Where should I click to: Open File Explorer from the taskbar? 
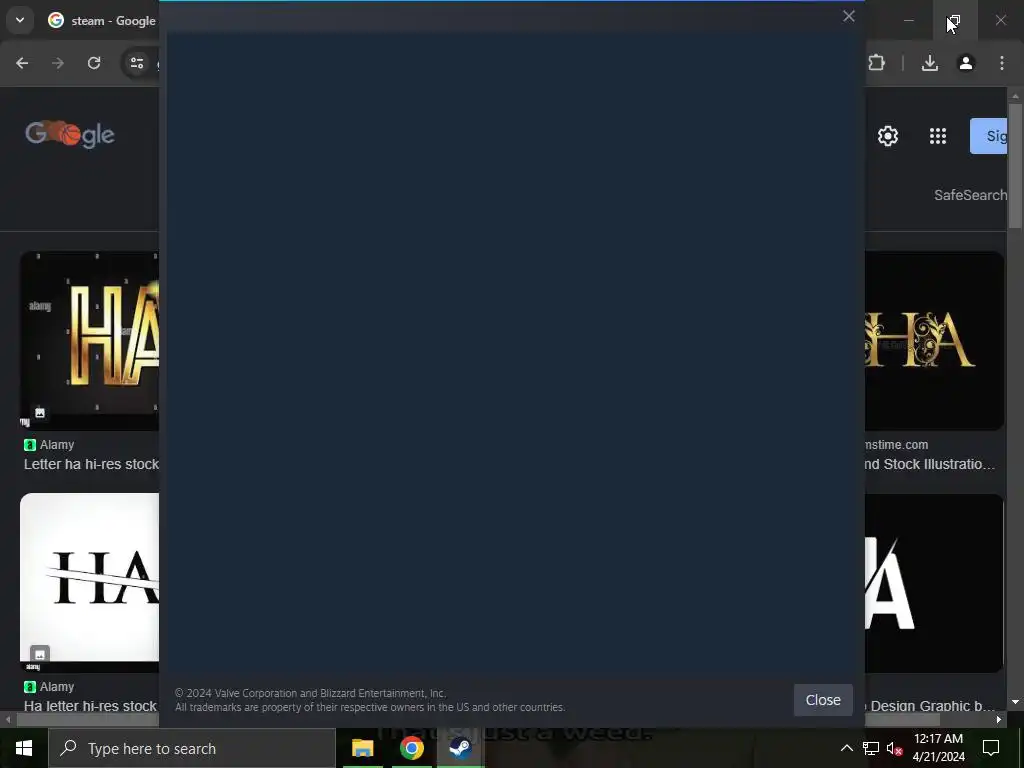362,748
